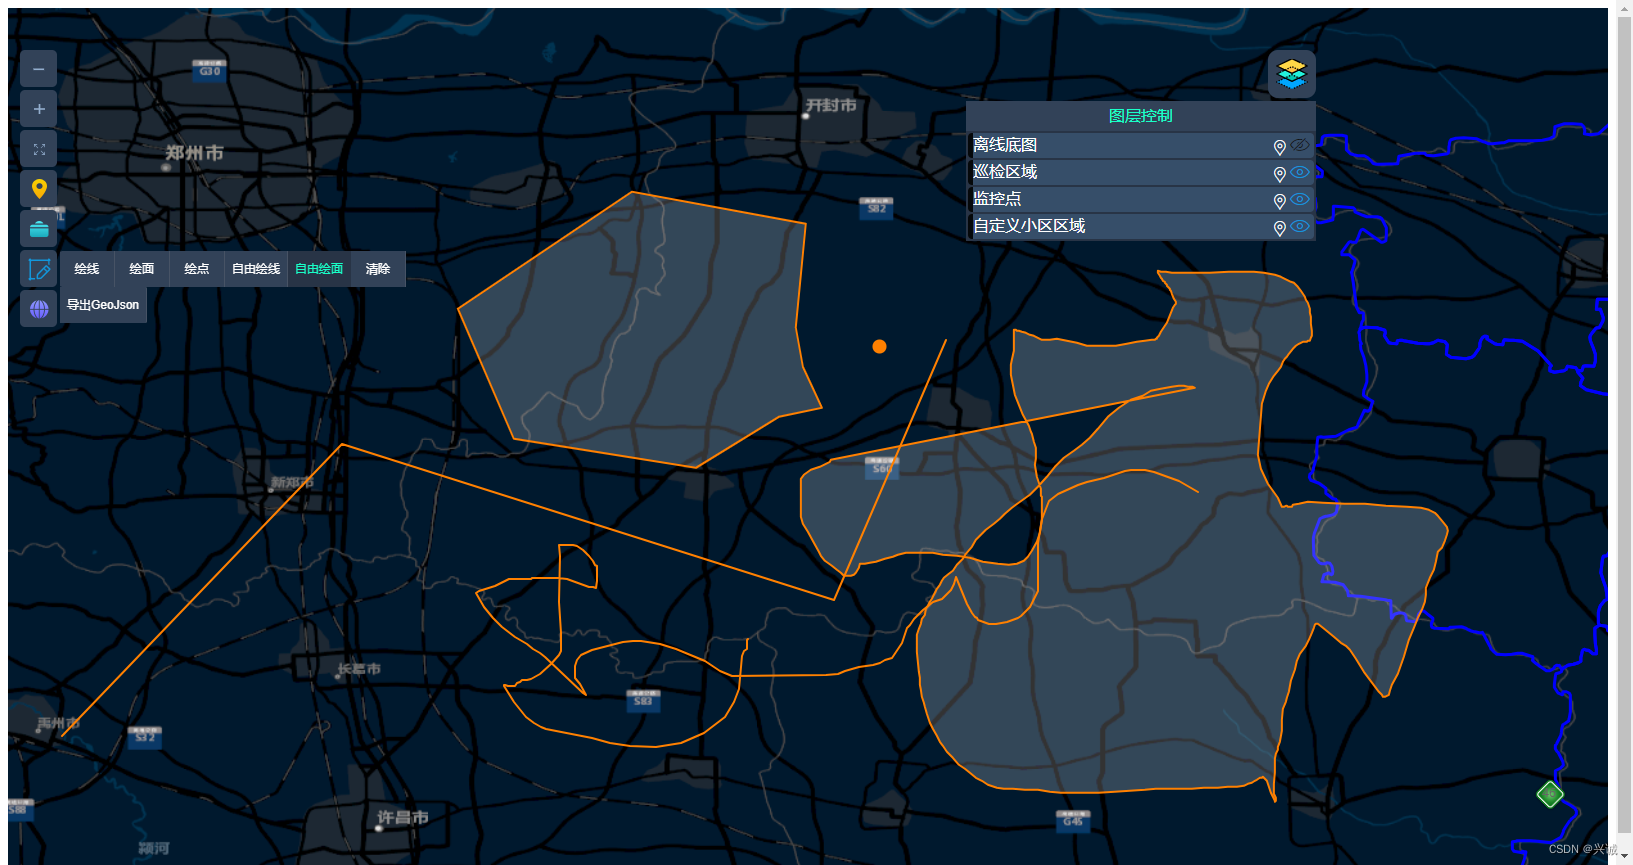
Task: Zoom out the map with minus button
Action: pos(38,69)
